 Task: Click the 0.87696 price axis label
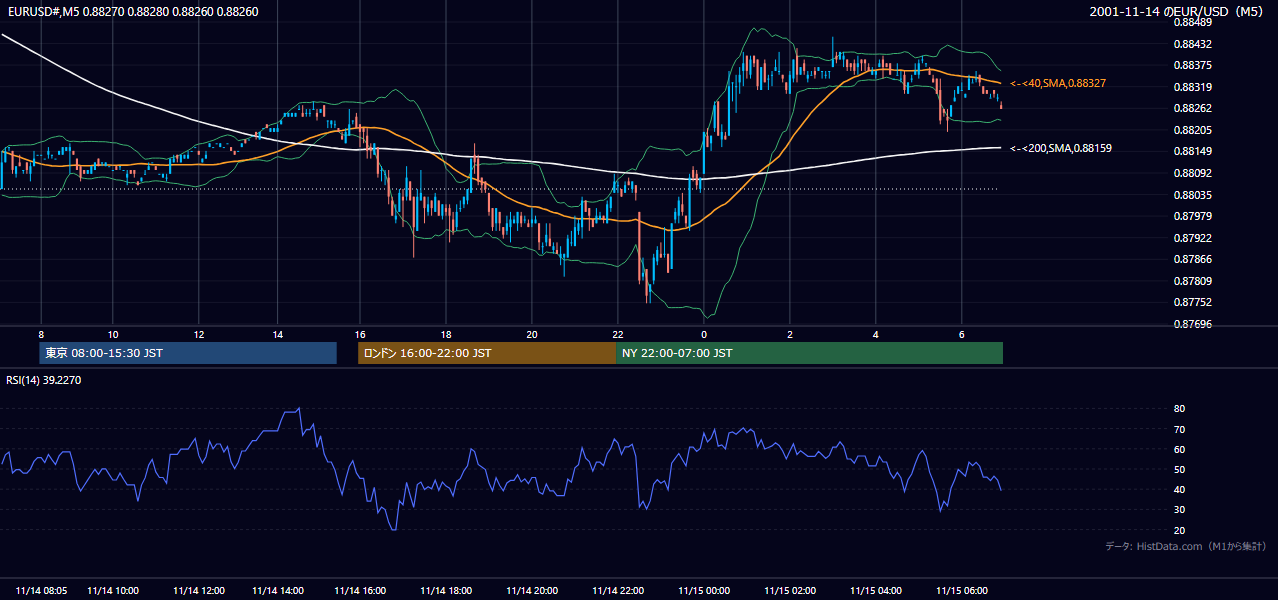pos(1192,324)
